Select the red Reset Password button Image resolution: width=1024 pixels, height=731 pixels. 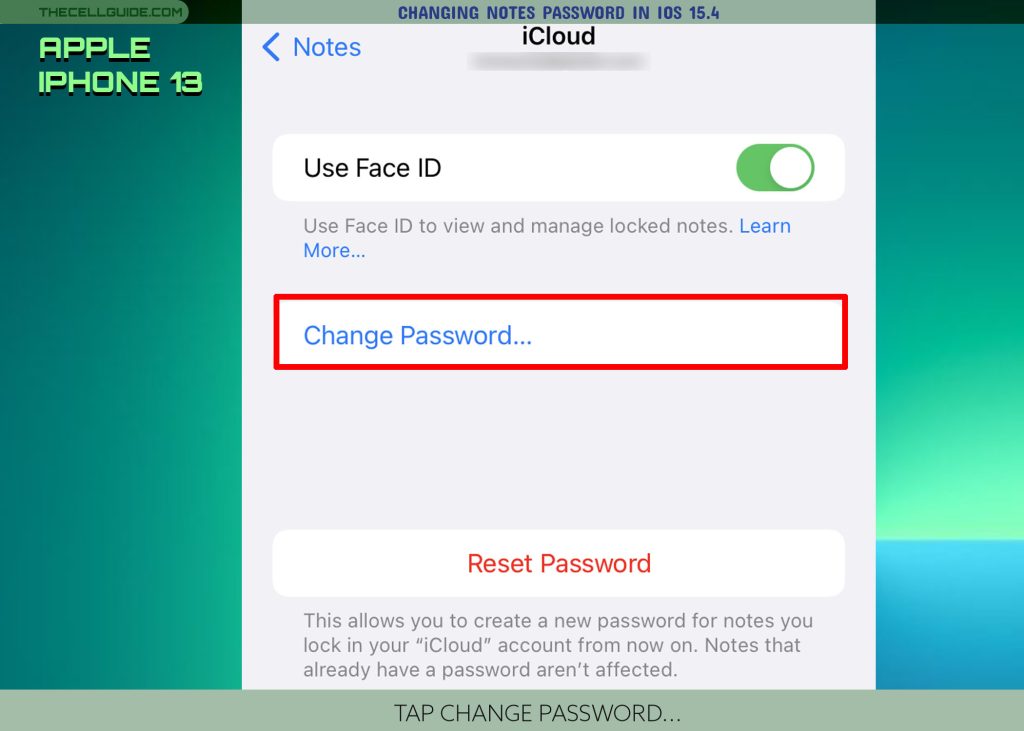(559, 563)
